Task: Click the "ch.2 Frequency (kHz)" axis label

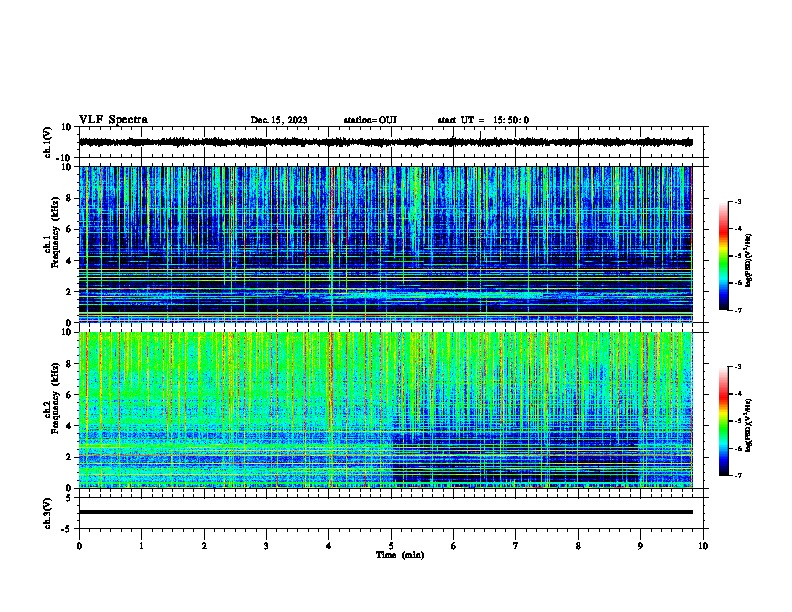Action: pos(52,398)
